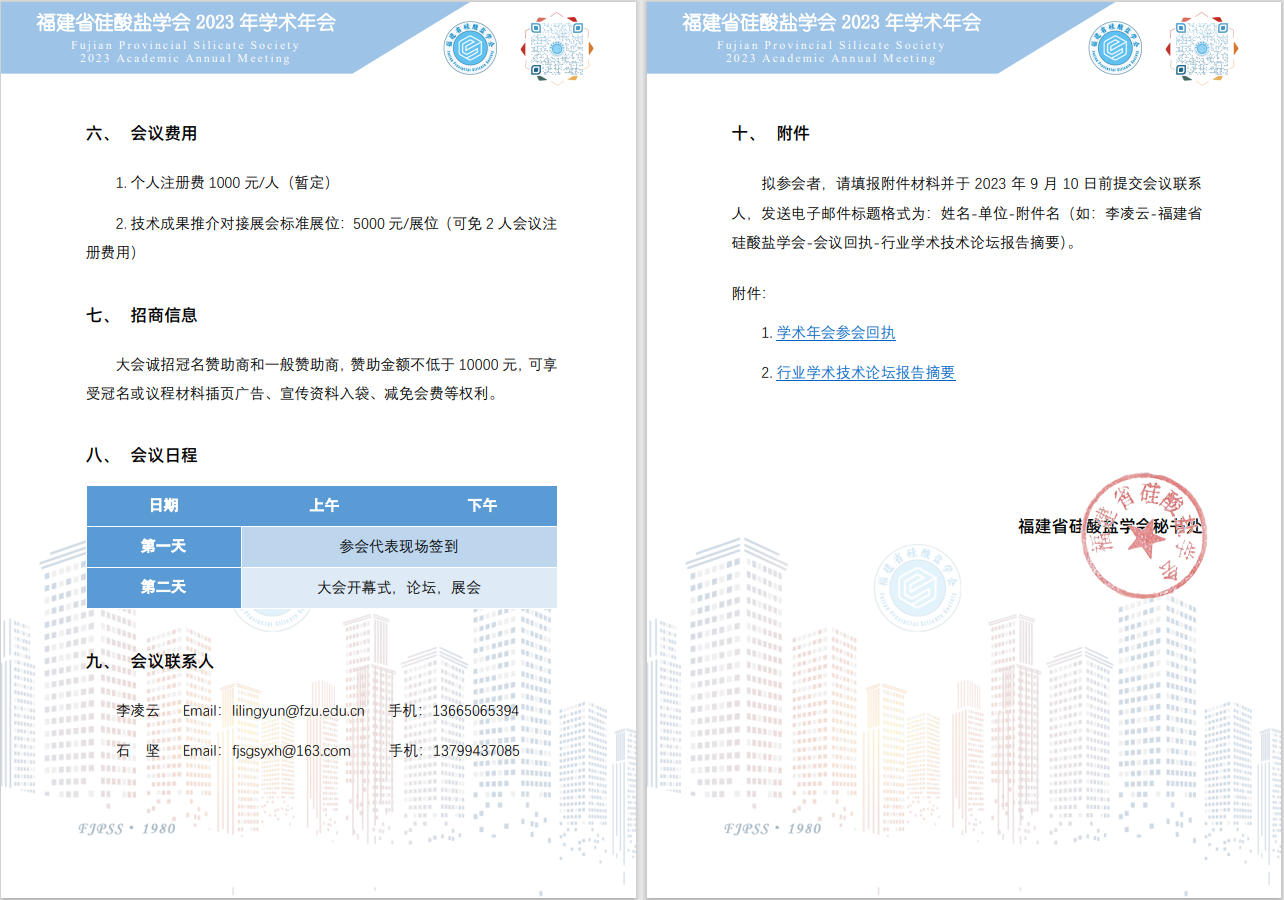Click the phone number 13799437085
This screenshot has height=900, width=1284.
pyautogui.click(x=476, y=752)
